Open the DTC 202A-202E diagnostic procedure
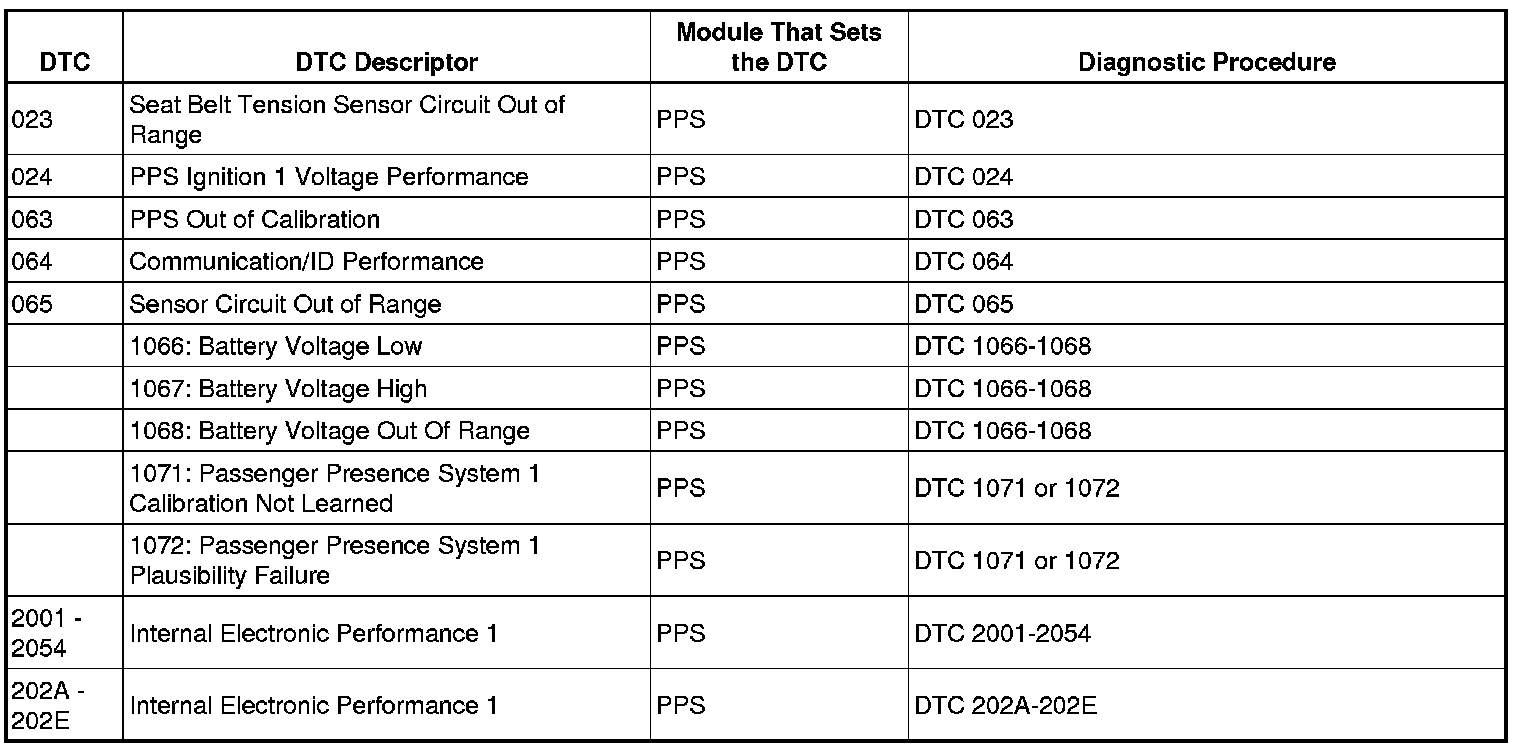This screenshot has width=1520, height=746. click(1005, 705)
